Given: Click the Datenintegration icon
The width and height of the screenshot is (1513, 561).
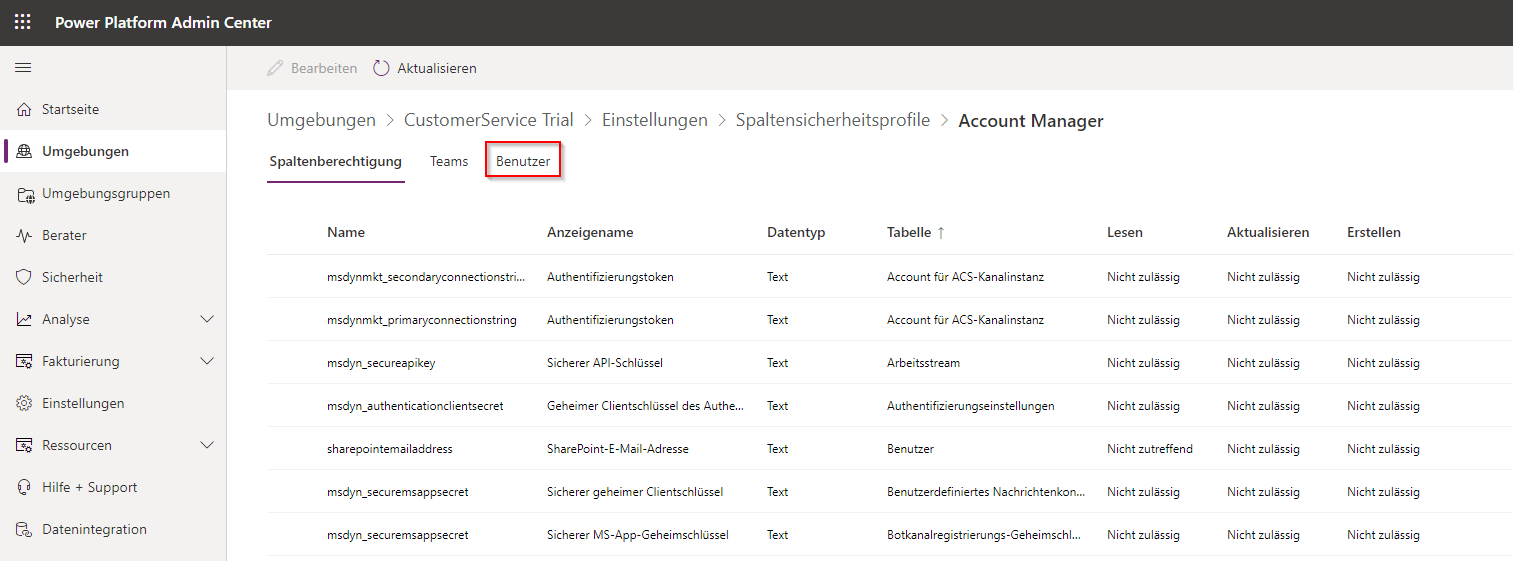Looking at the screenshot, I should point(24,529).
